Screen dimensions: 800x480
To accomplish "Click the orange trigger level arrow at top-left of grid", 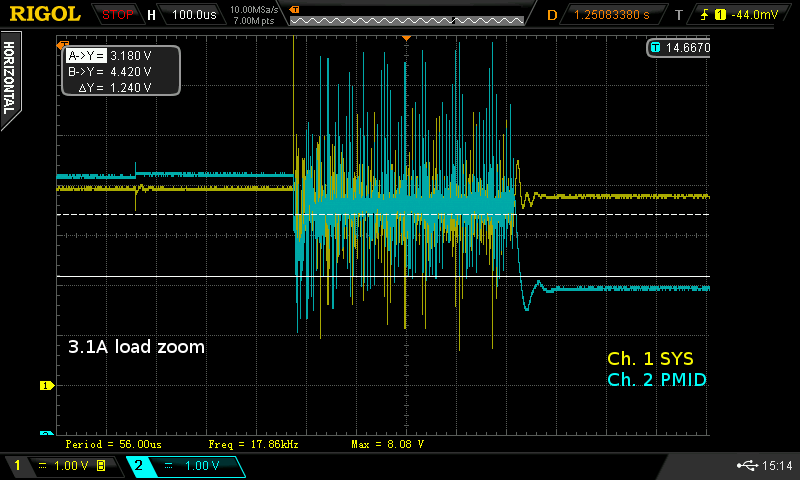I will (62, 45).
